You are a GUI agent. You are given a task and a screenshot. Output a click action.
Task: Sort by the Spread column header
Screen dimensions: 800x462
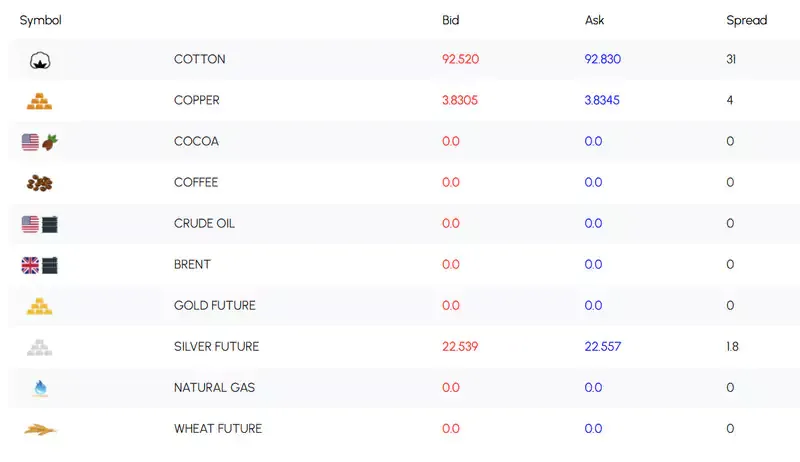[746, 20]
